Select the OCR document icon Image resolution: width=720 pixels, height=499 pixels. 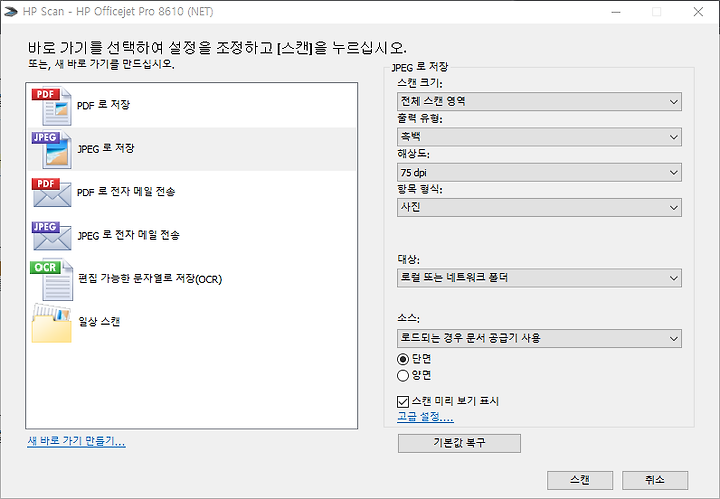(51, 280)
